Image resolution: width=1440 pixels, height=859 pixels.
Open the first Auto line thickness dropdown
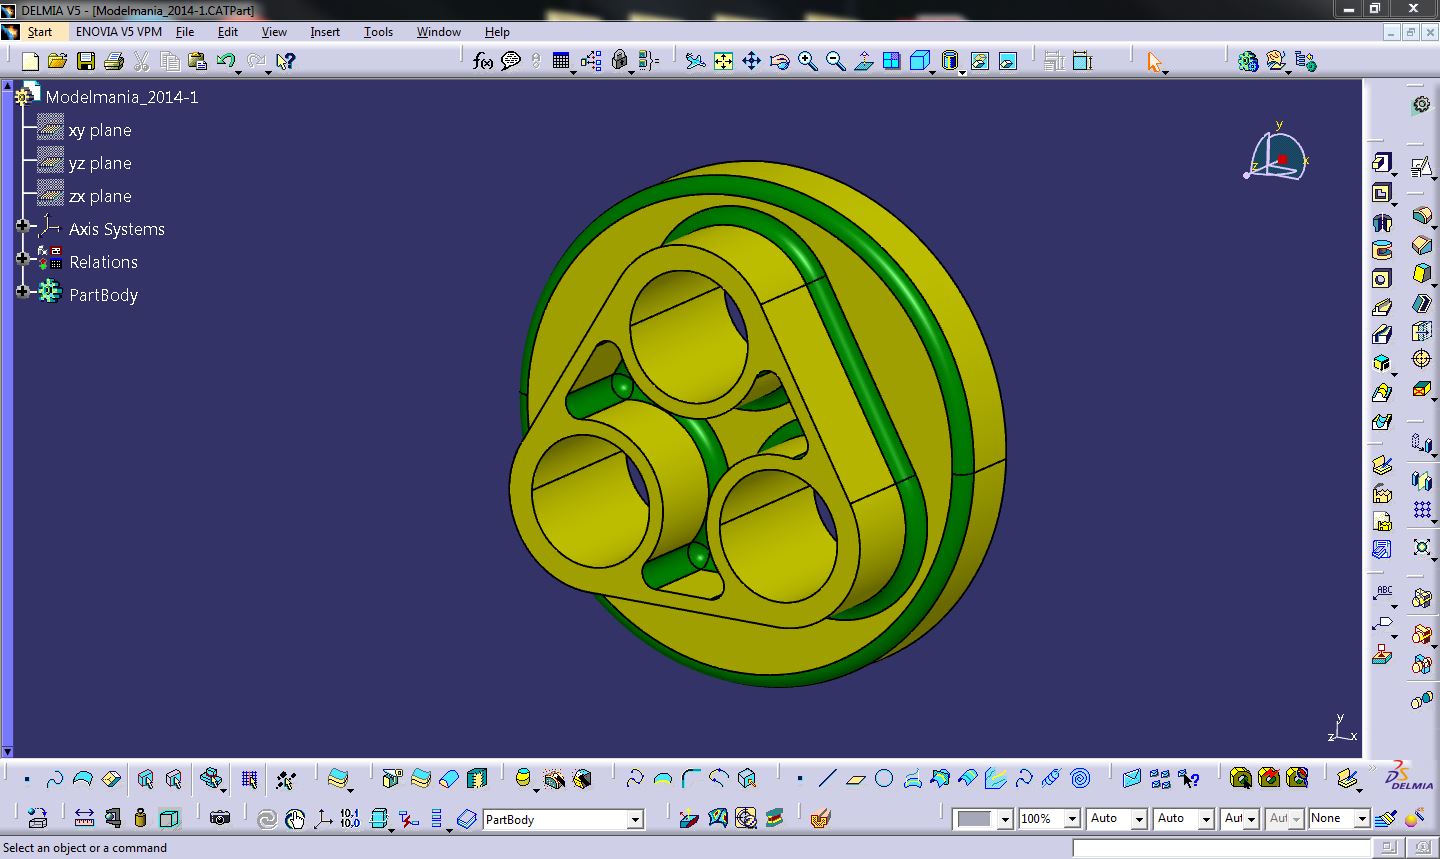click(1139, 819)
